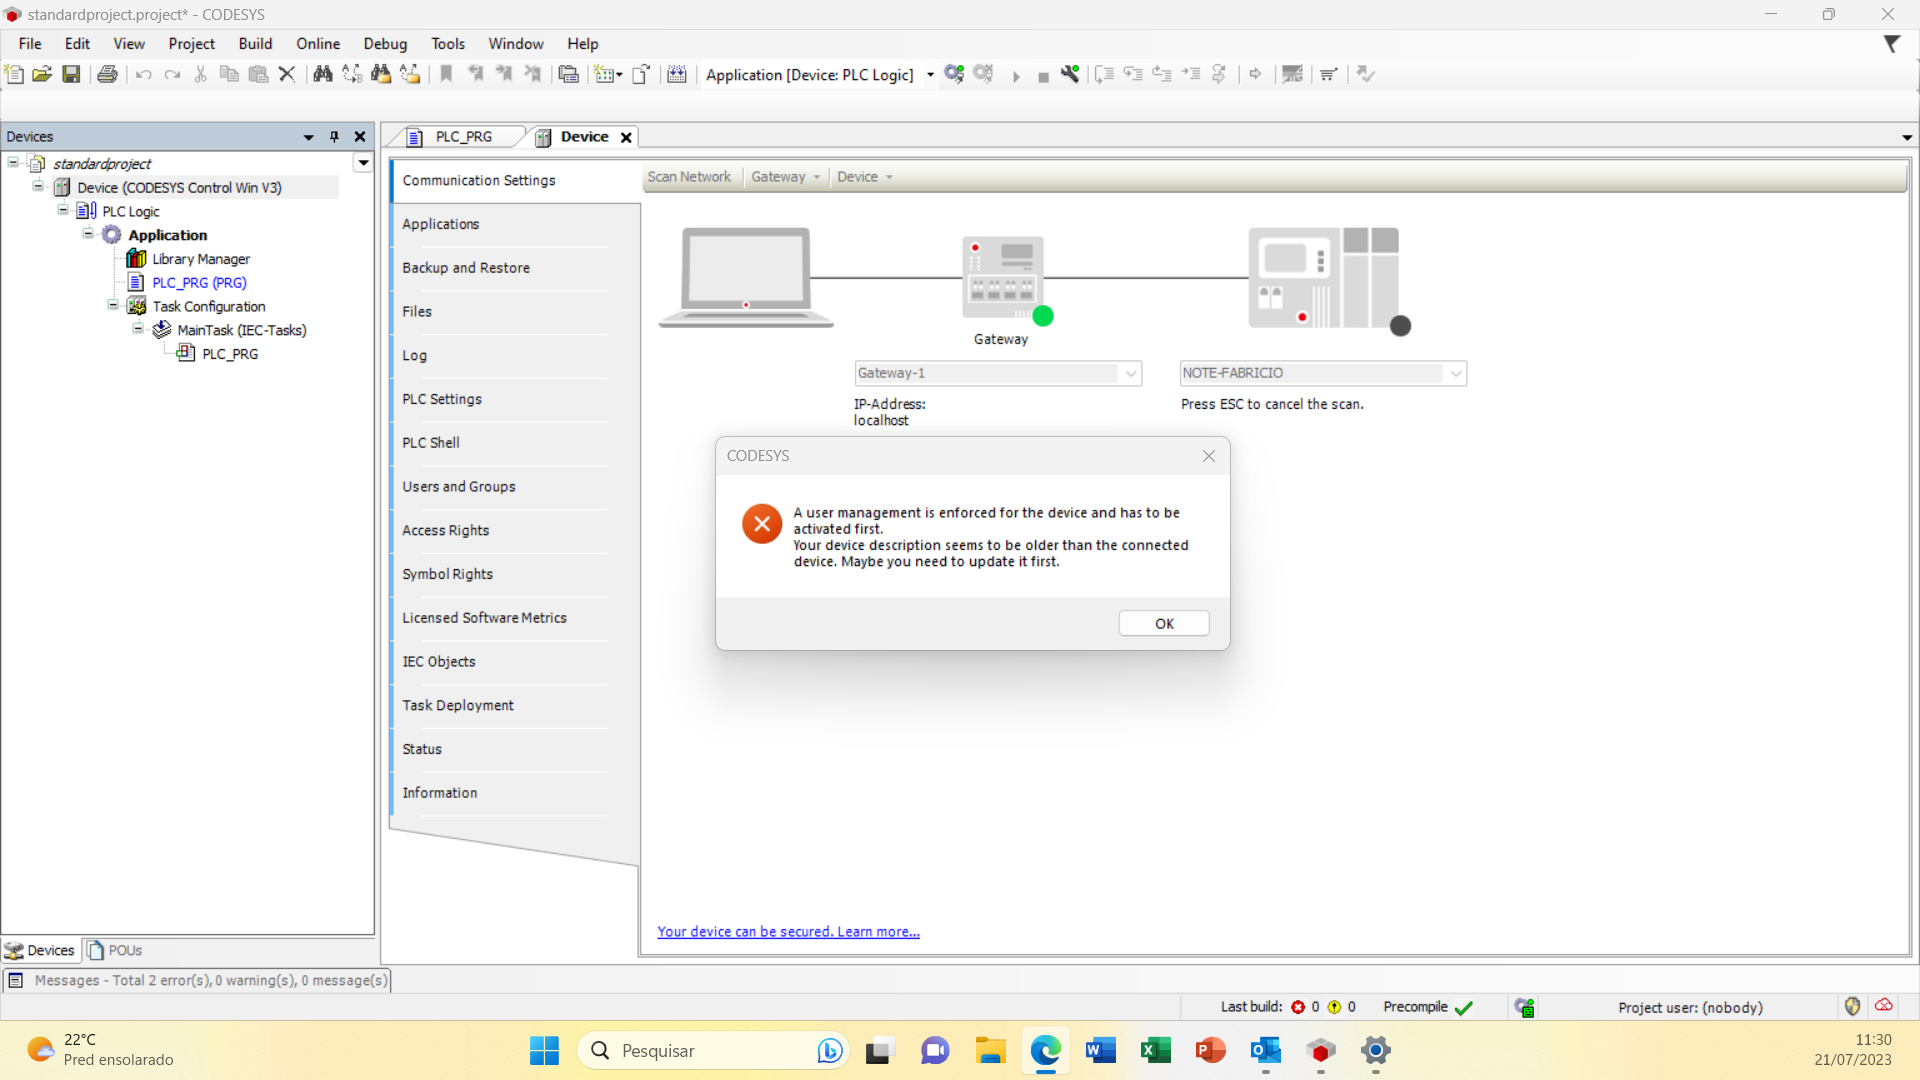Screen dimensions: 1920x1080
Task: Click 'Your device can be secured' link
Action: pos(788,931)
